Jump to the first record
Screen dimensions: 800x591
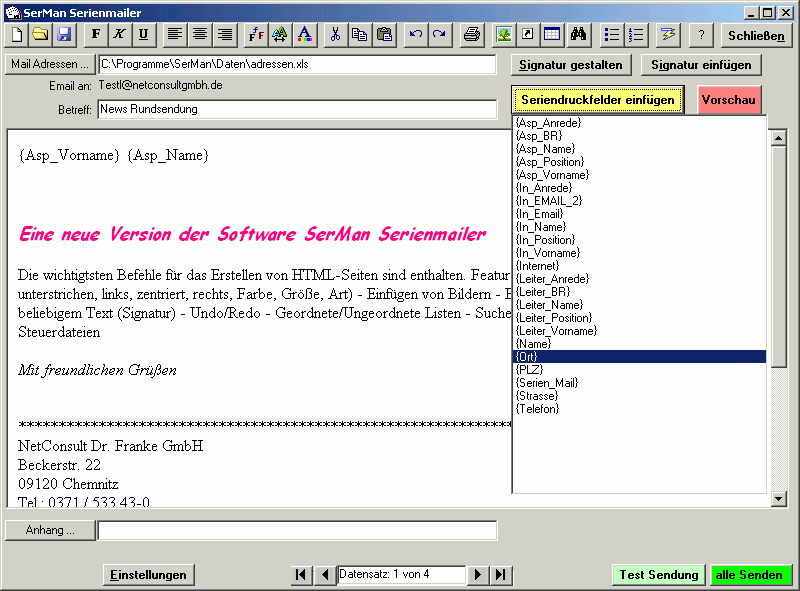[x=301, y=575]
